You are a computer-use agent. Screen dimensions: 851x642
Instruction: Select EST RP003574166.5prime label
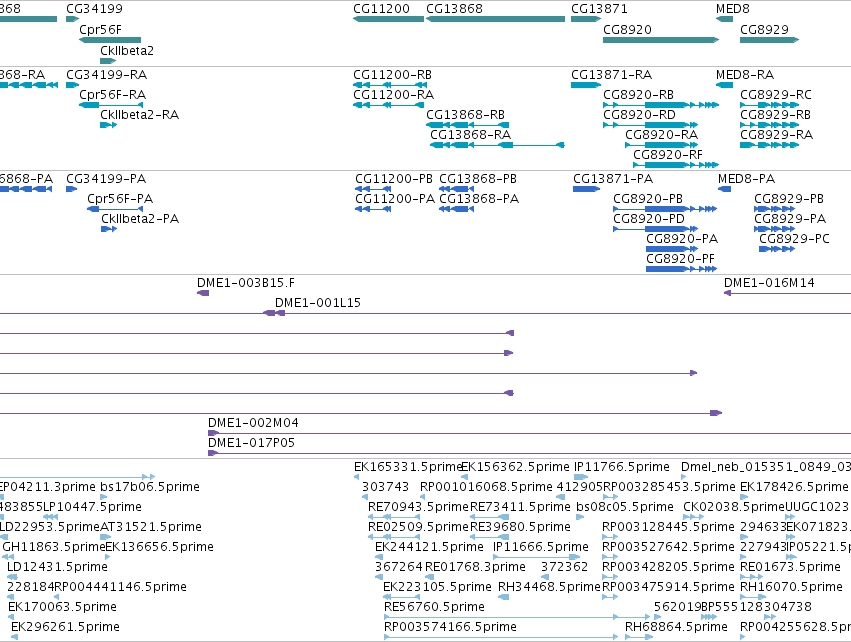pos(450,627)
